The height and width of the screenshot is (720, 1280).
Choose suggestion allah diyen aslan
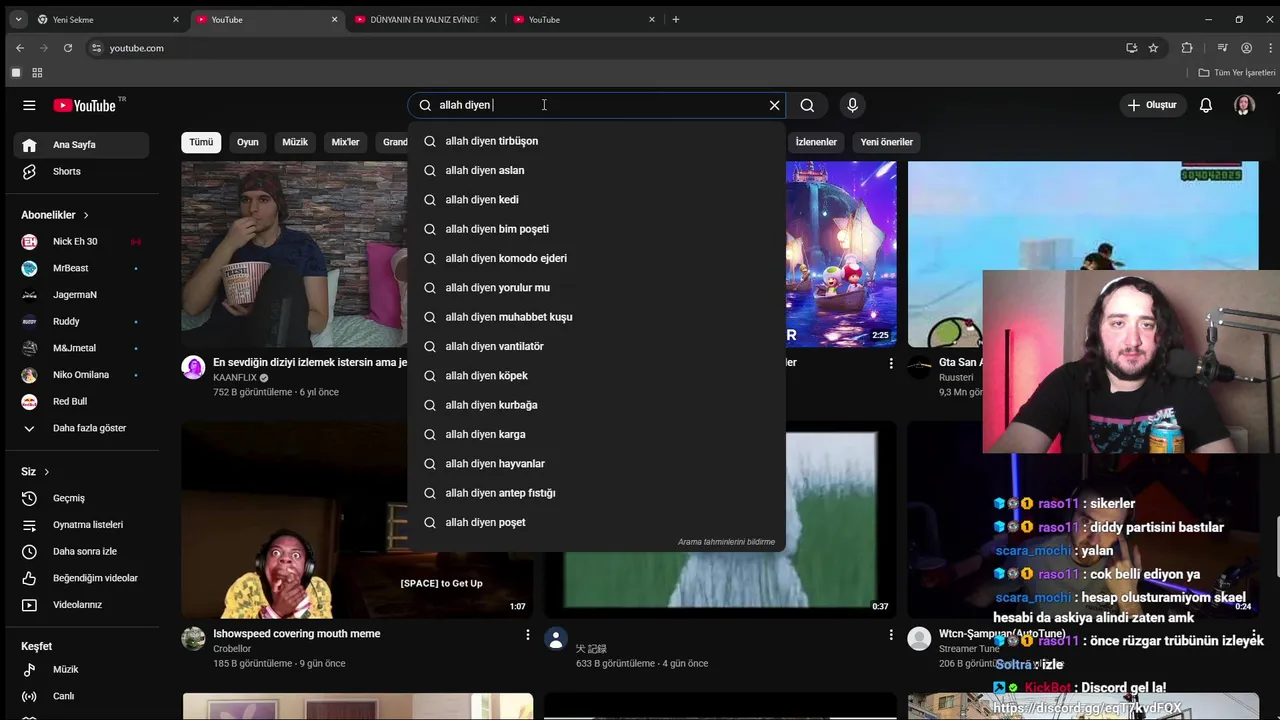[596, 170]
